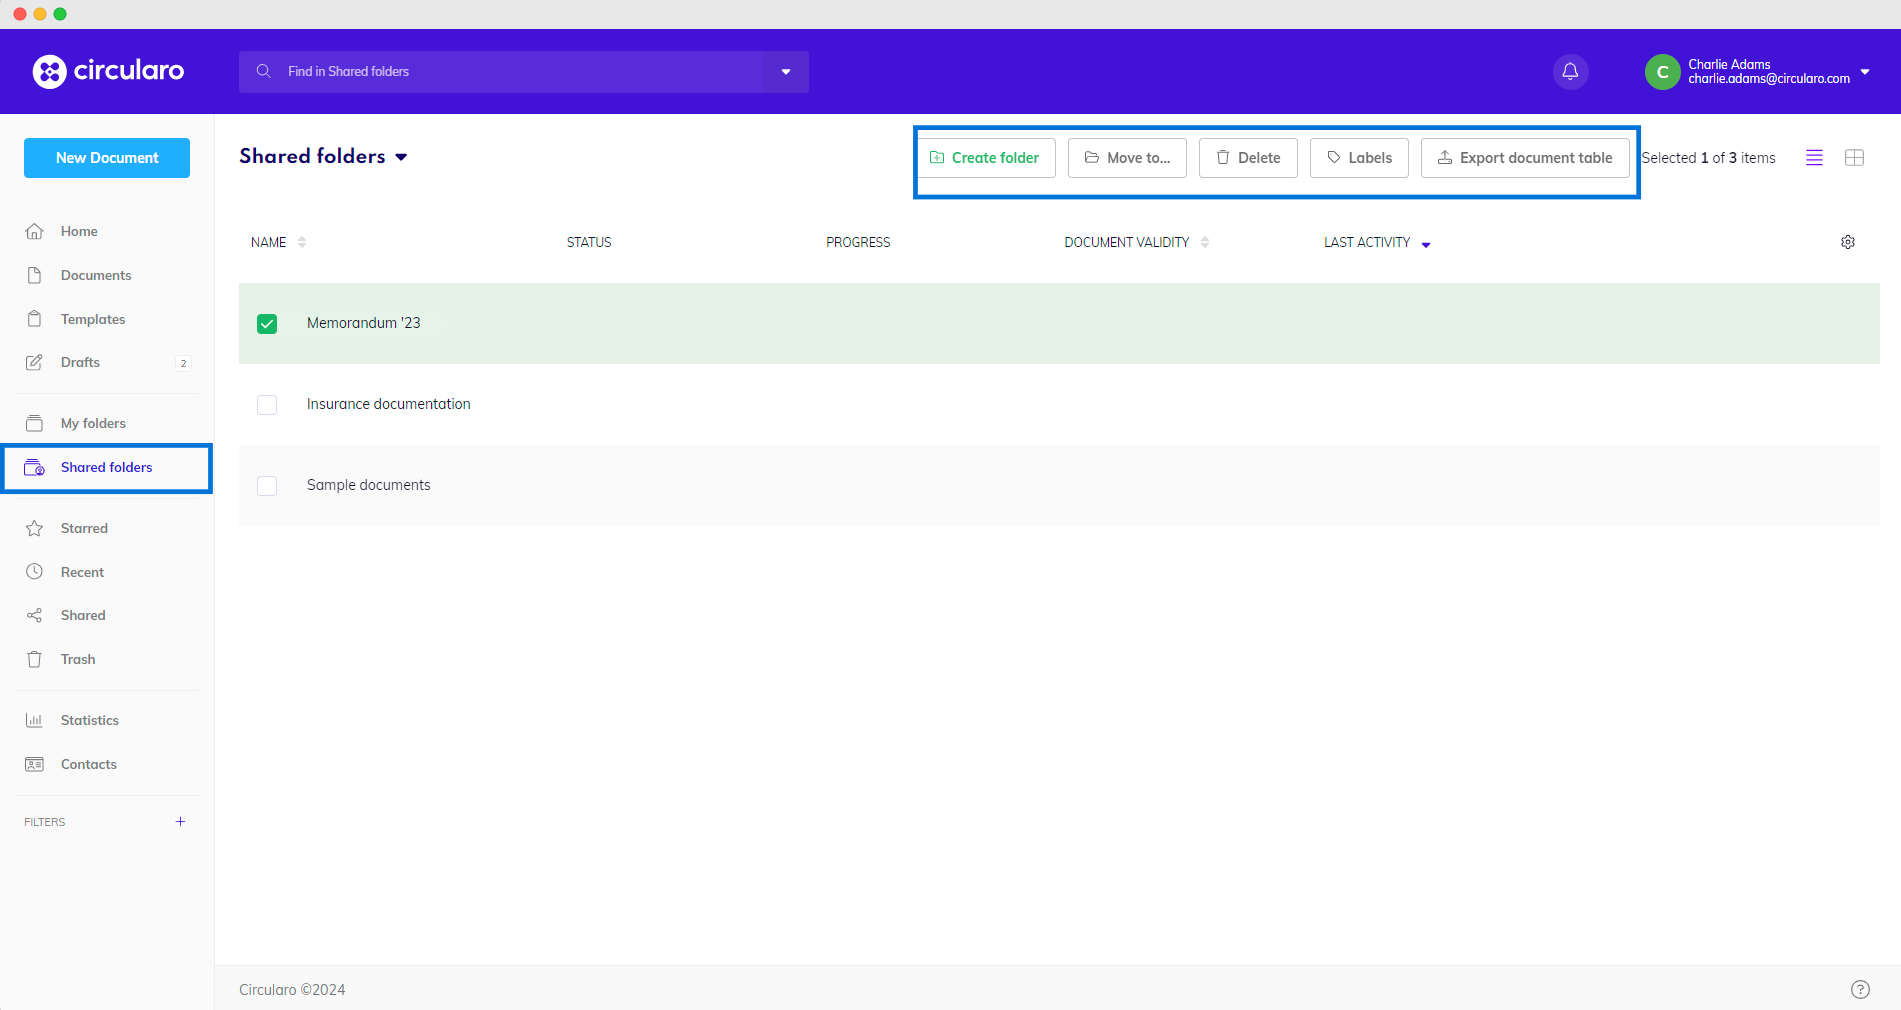Open the help question mark icon
This screenshot has height=1010, width=1901.
pos(1859,989)
